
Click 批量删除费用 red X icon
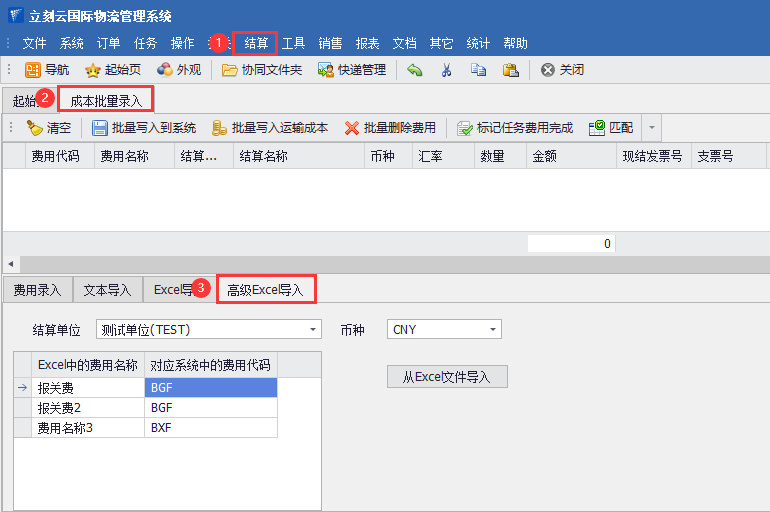coord(352,128)
